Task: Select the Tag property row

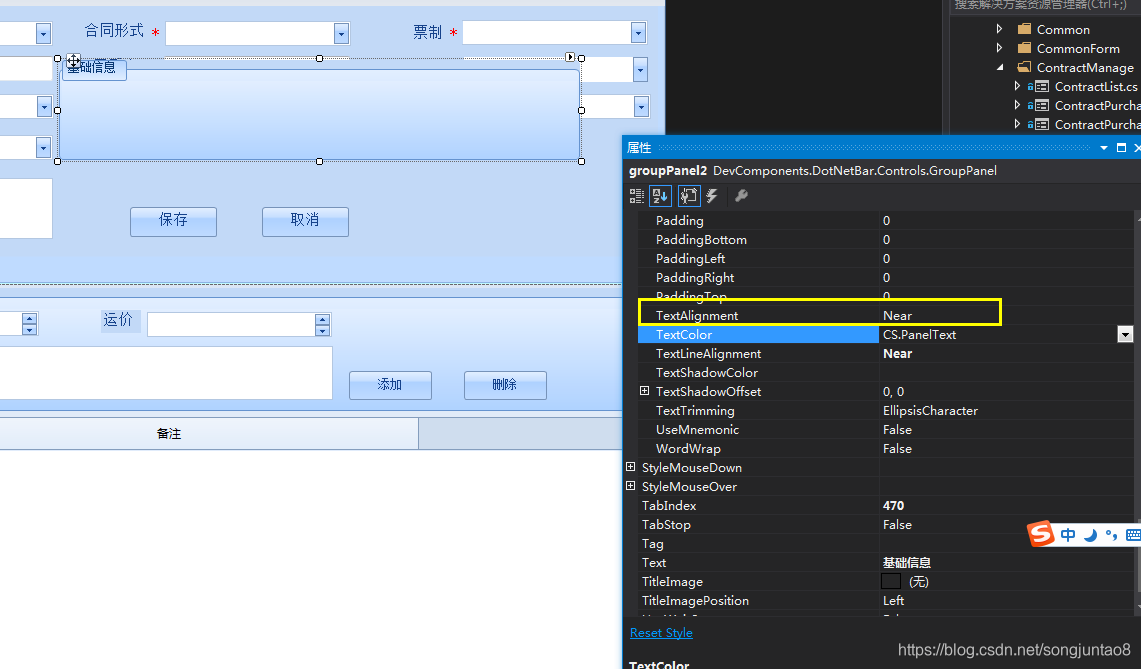Action: tap(886, 543)
